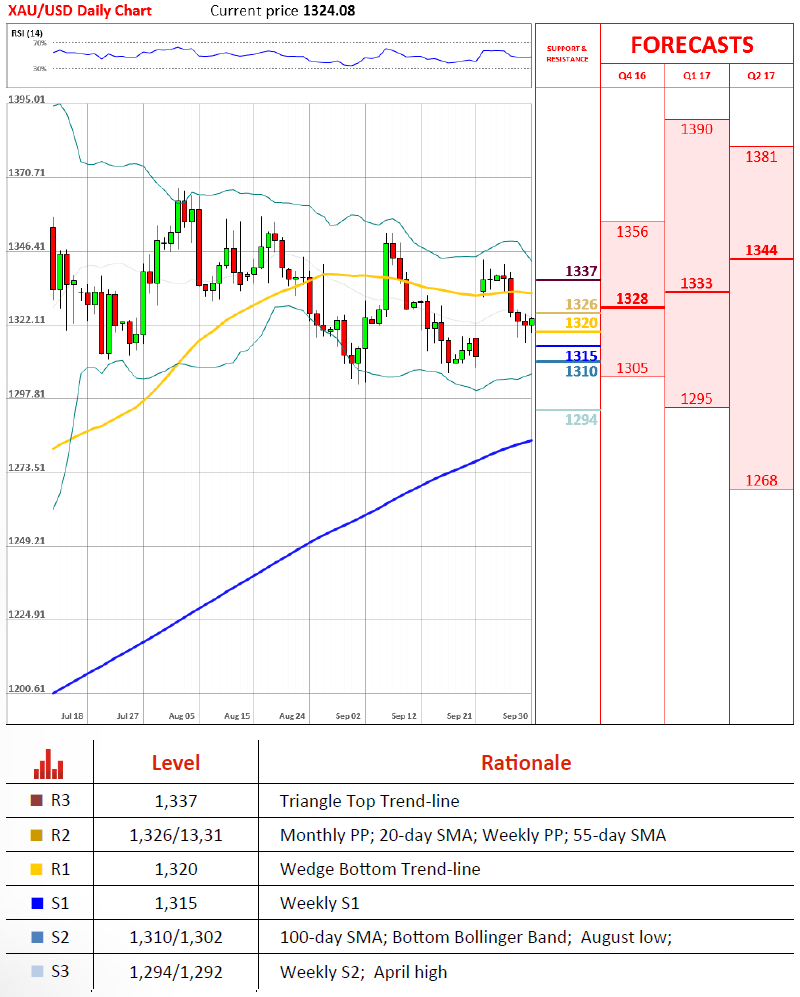Image resolution: width=800 pixels, height=997 pixels.
Task: Click the S2 level value 1,310/1,302
Action: (x=176, y=937)
